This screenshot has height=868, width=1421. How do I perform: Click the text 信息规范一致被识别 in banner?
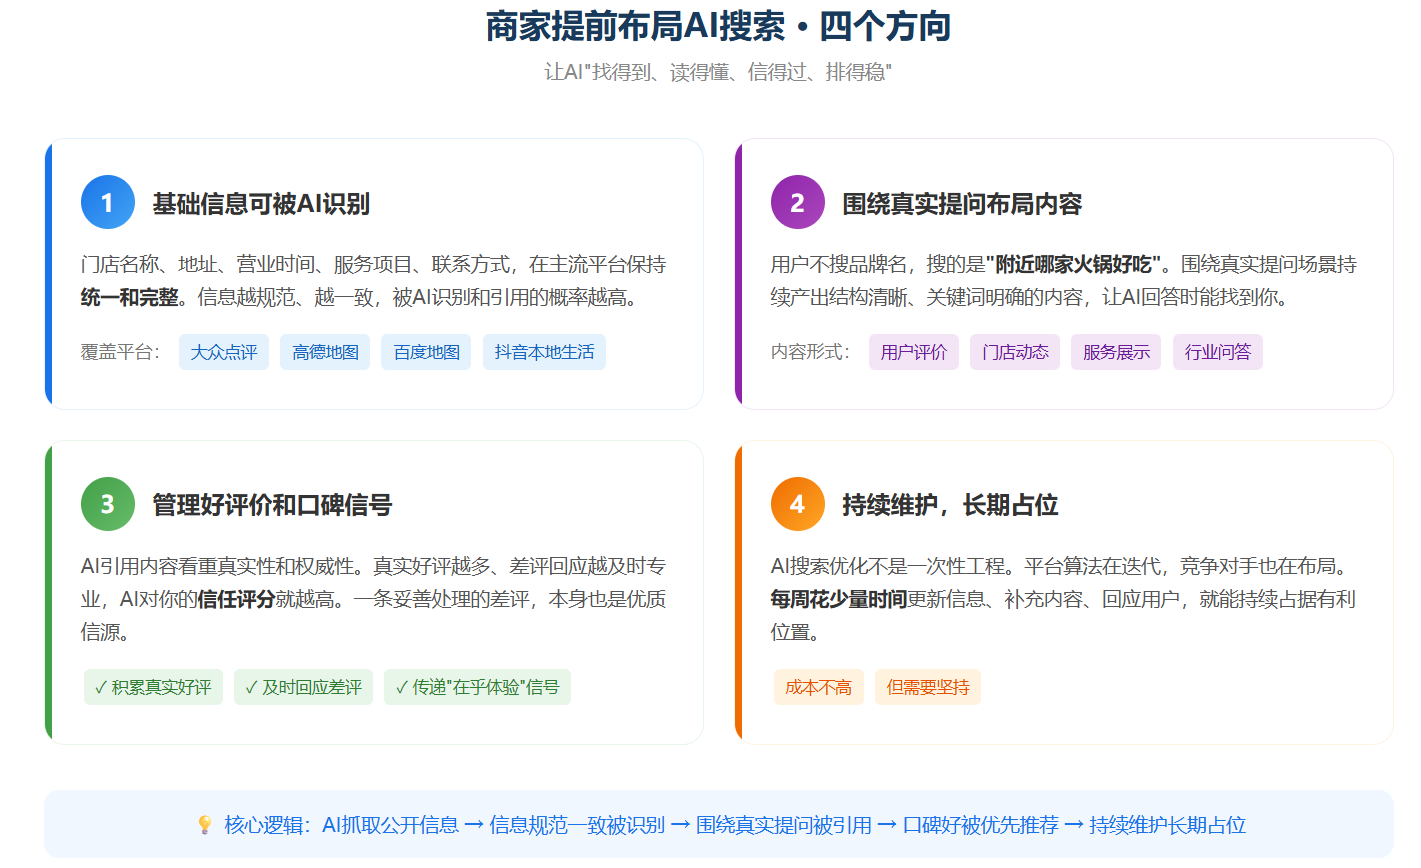(577, 825)
